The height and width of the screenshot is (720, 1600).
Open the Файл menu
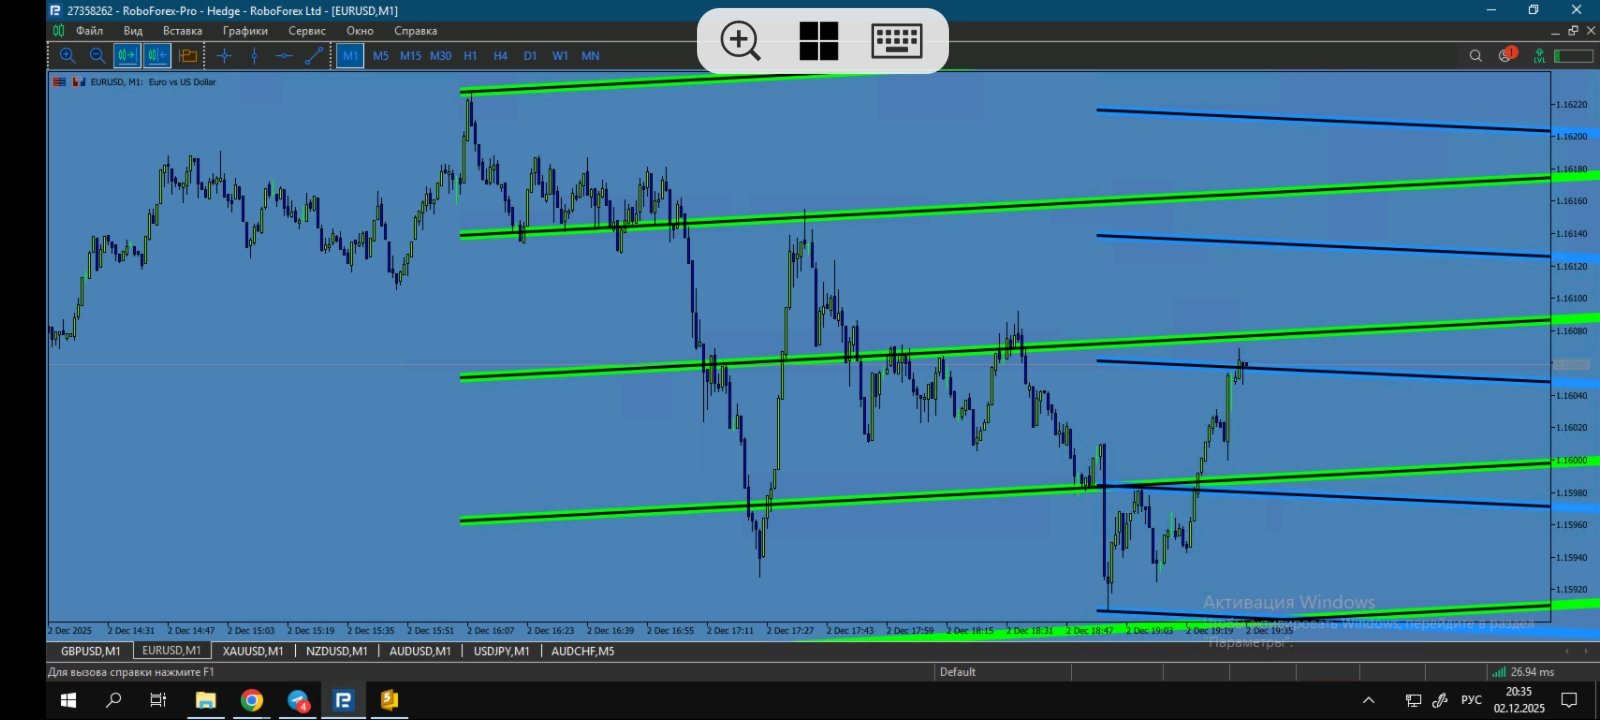tap(89, 31)
